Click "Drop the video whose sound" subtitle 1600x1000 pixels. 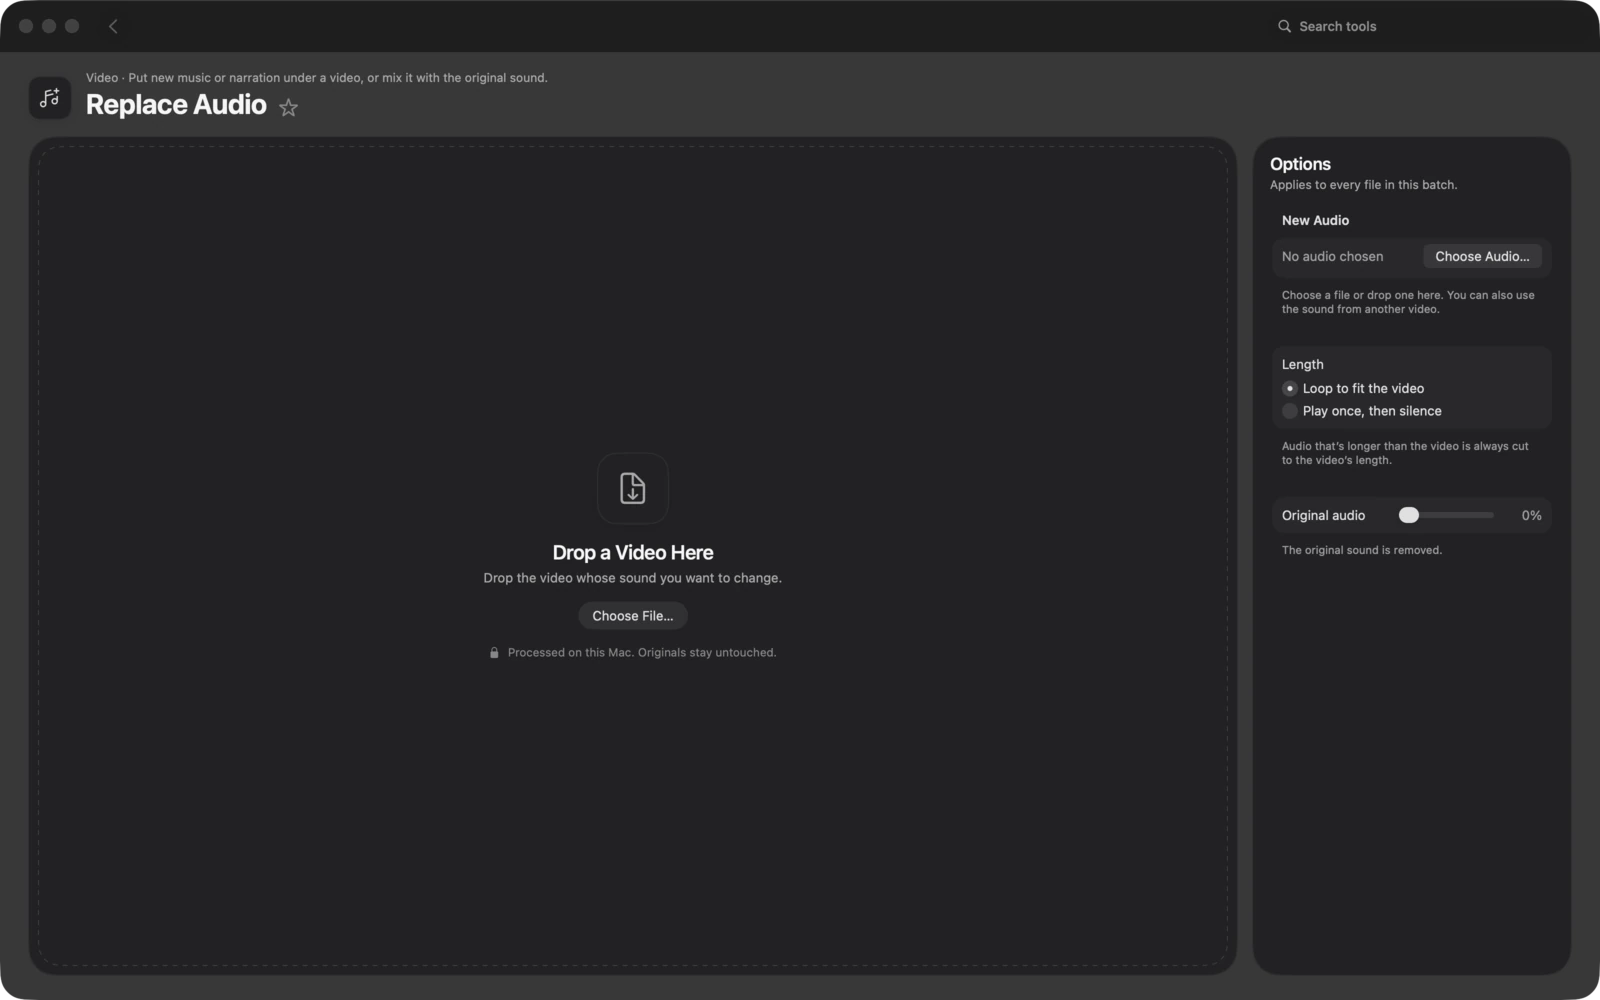[633, 578]
